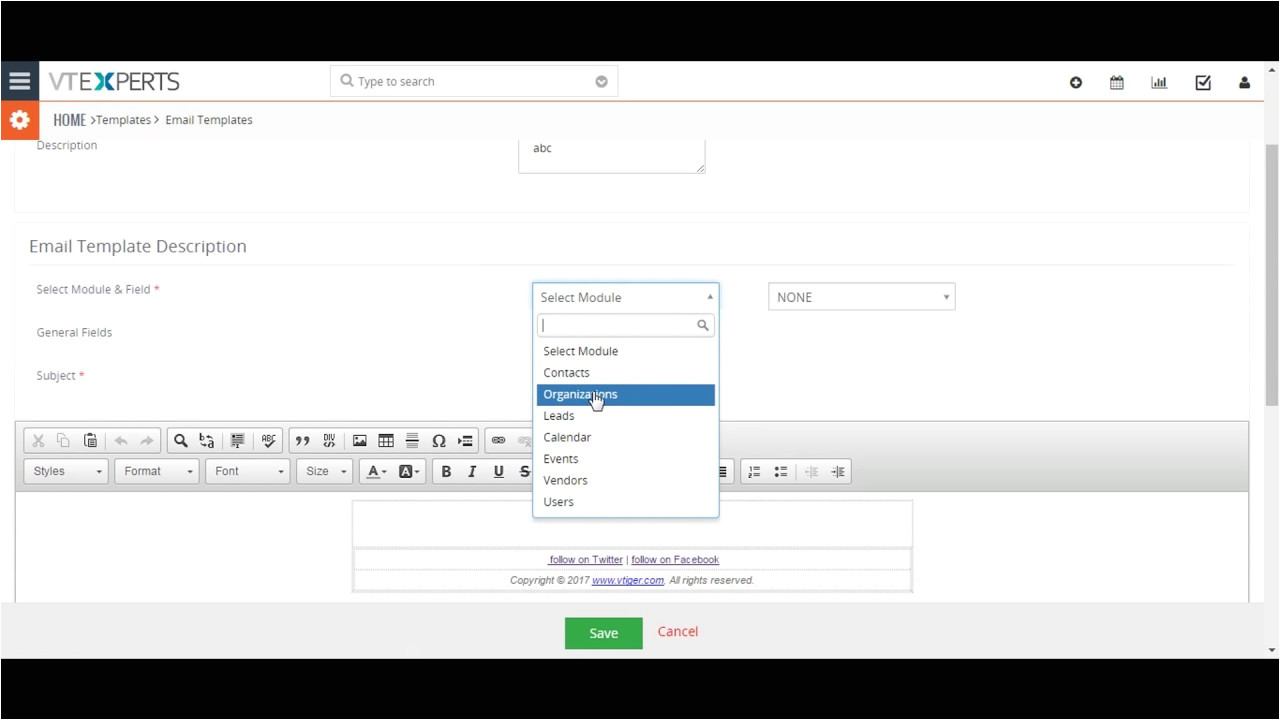Screen dimensions: 1280x720
Task: Expand the search box options arrow
Action: click(601, 82)
